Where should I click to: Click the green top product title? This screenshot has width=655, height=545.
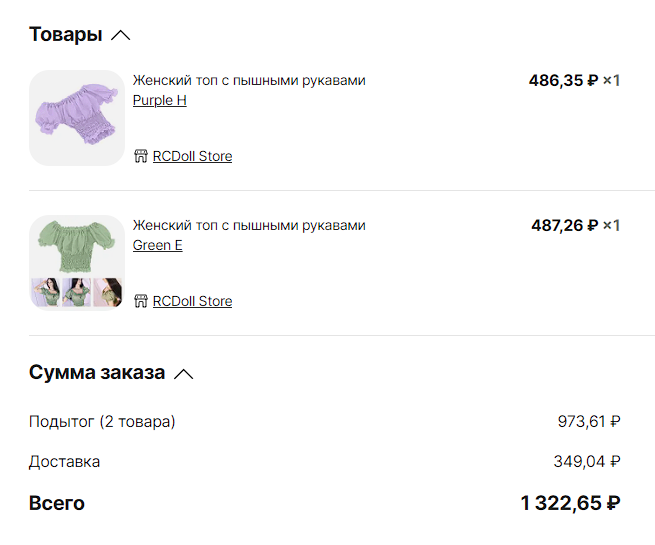pyautogui.click(x=249, y=225)
